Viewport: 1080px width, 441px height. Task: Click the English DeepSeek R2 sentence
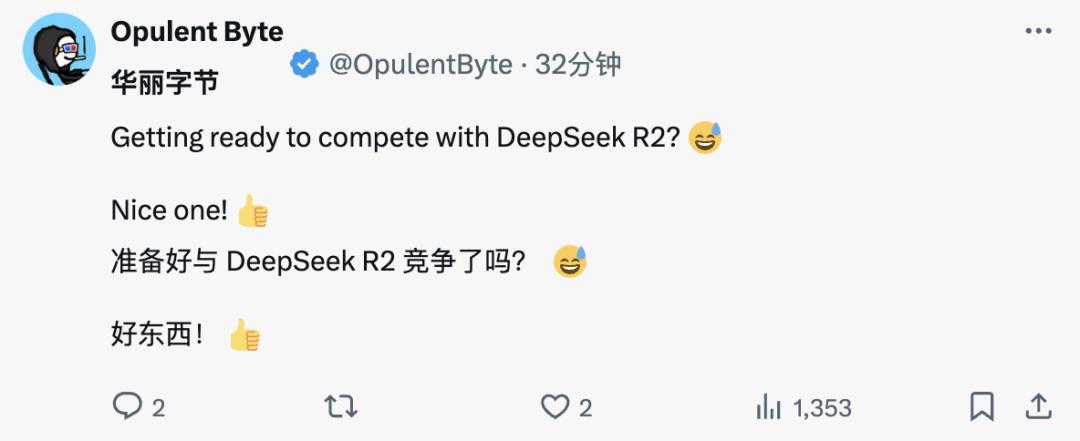pyautogui.click(x=396, y=138)
